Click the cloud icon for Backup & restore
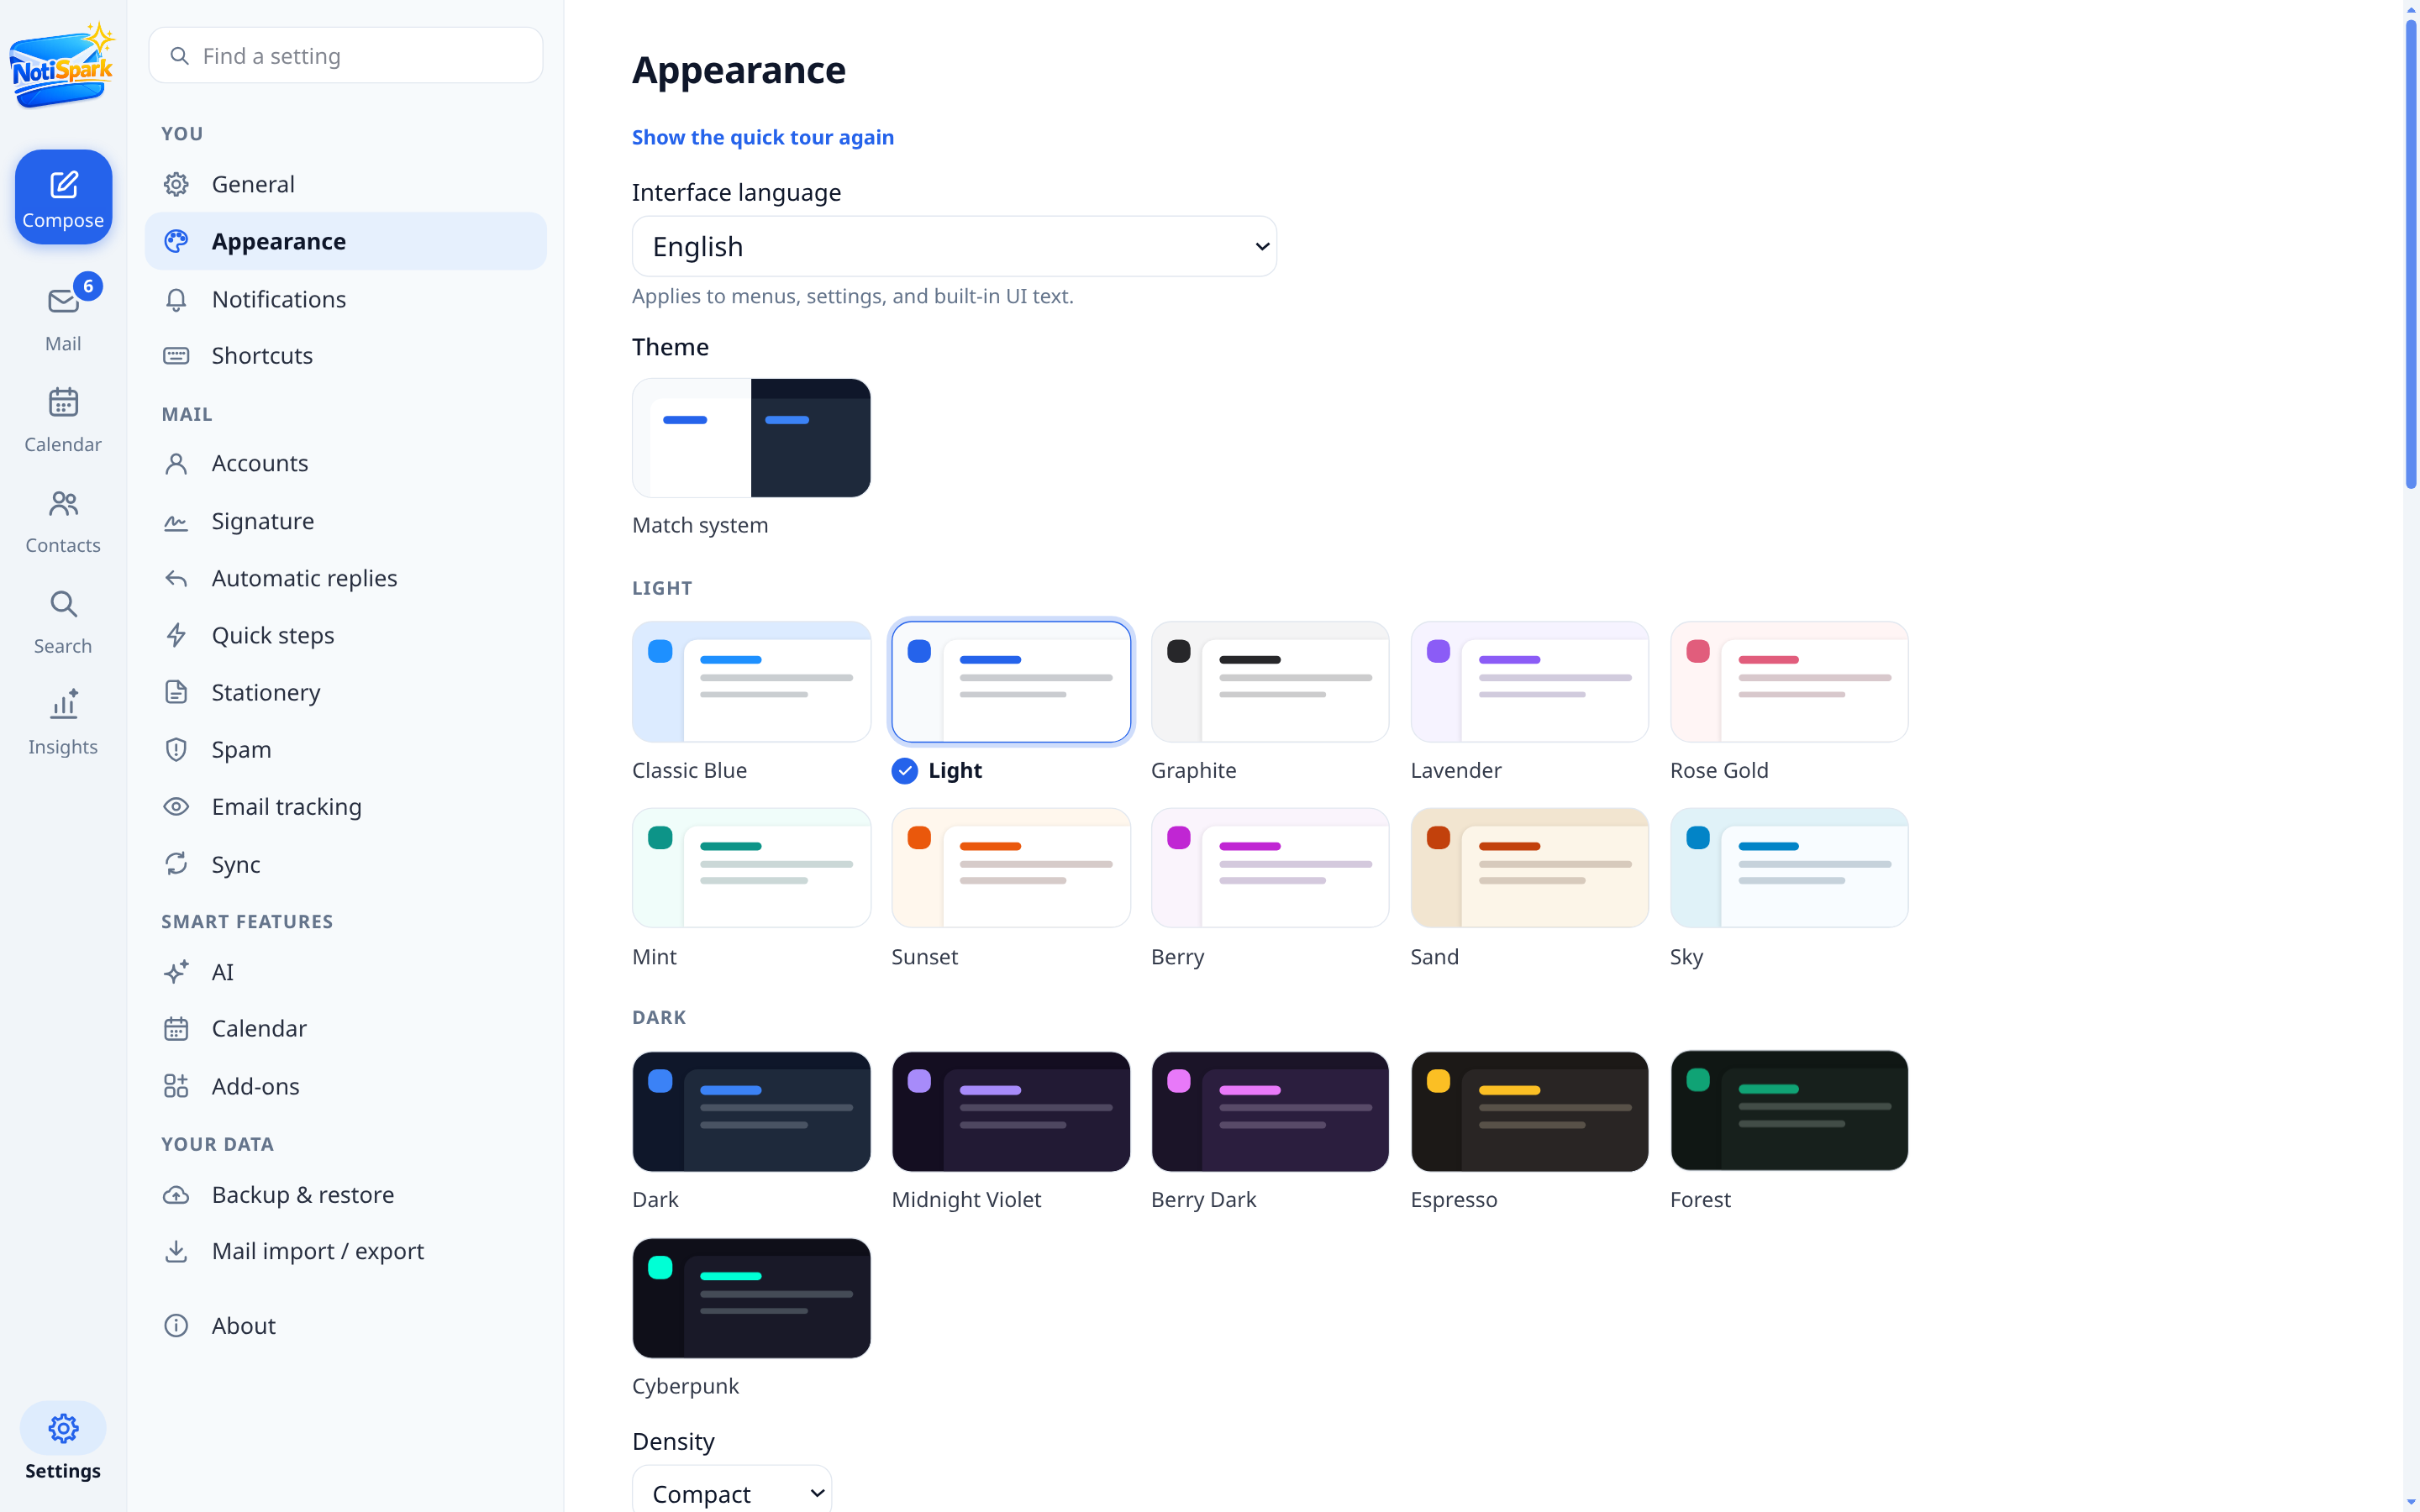Image resolution: width=2420 pixels, height=1512 pixels. pyautogui.click(x=176, y=1195)
